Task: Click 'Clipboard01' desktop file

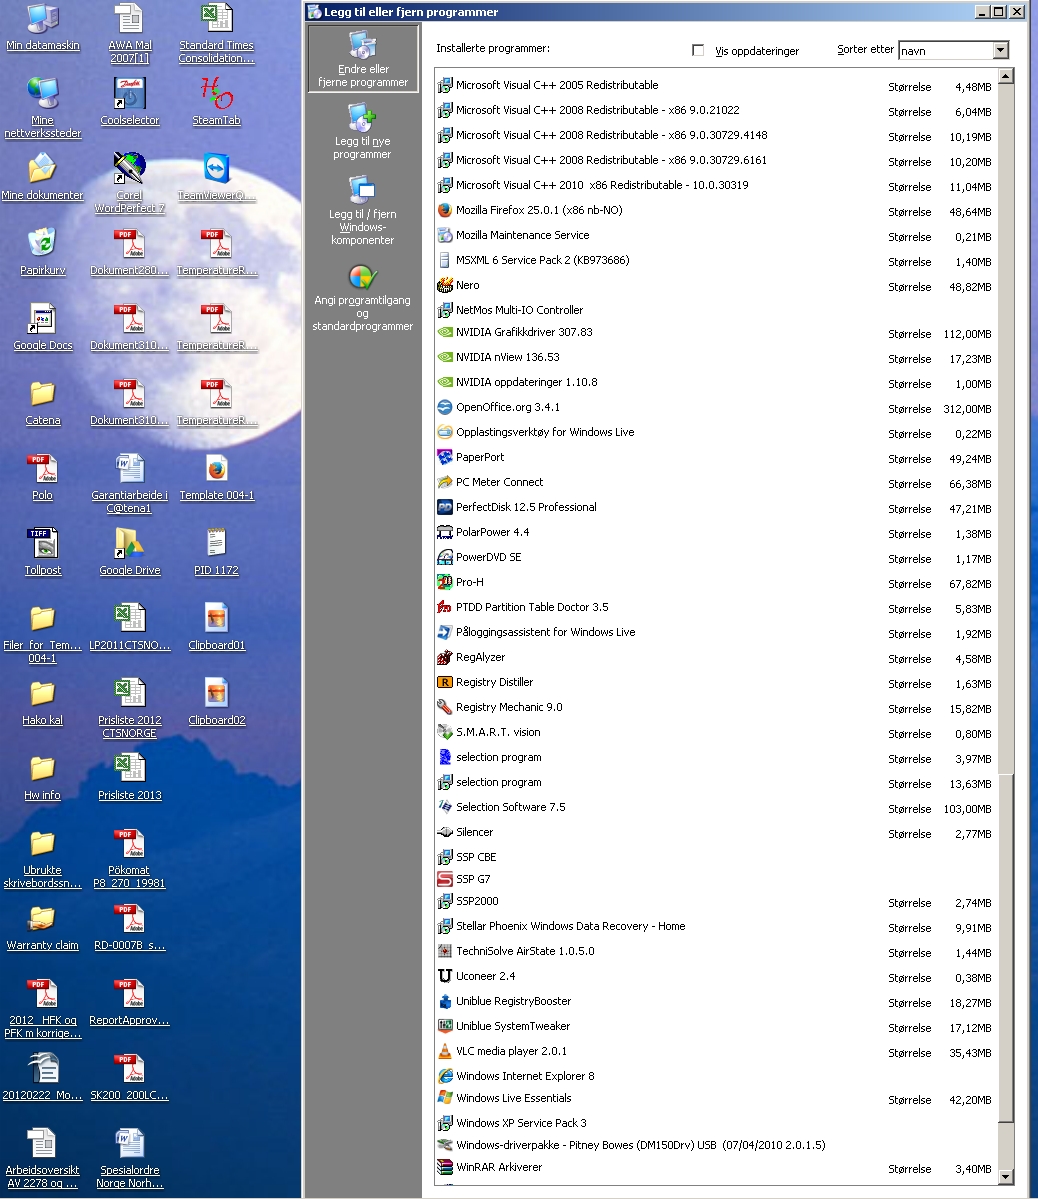Action: coord(216,626)
